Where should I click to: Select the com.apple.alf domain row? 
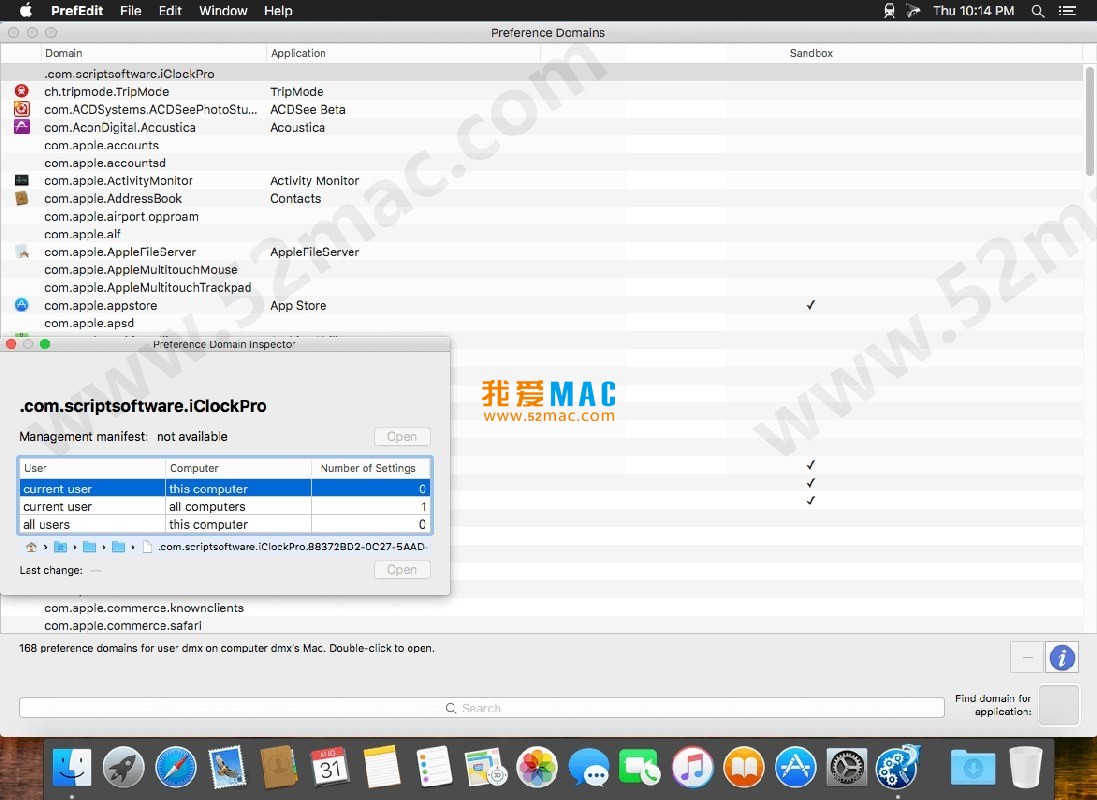[542, 234]
